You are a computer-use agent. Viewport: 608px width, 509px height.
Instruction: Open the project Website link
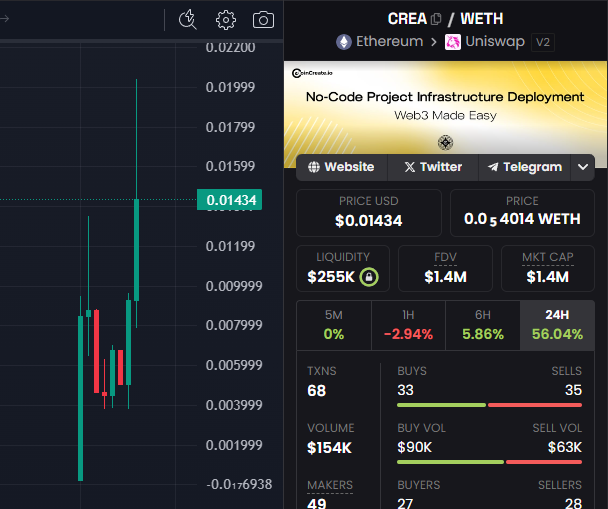[x=342, y=167]
